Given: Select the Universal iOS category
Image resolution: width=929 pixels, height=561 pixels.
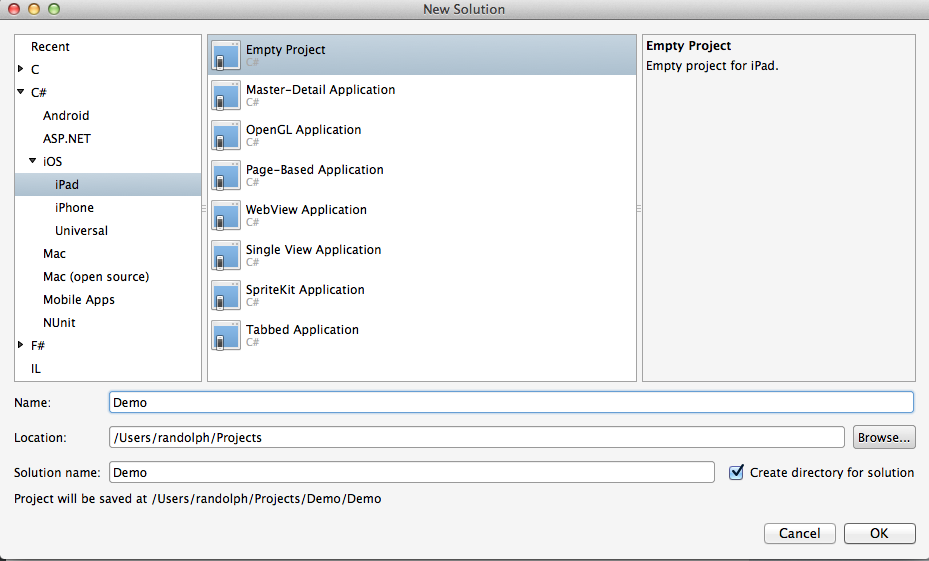Looking at the screenshot, I should tap(81, 231).
